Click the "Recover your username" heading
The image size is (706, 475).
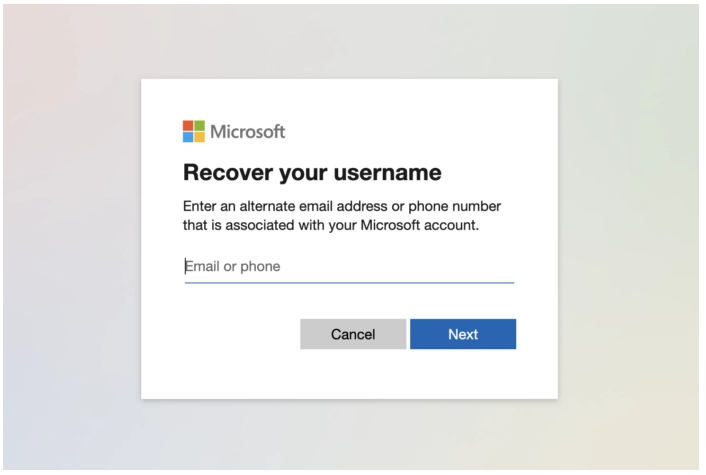(x=312, y=173)
